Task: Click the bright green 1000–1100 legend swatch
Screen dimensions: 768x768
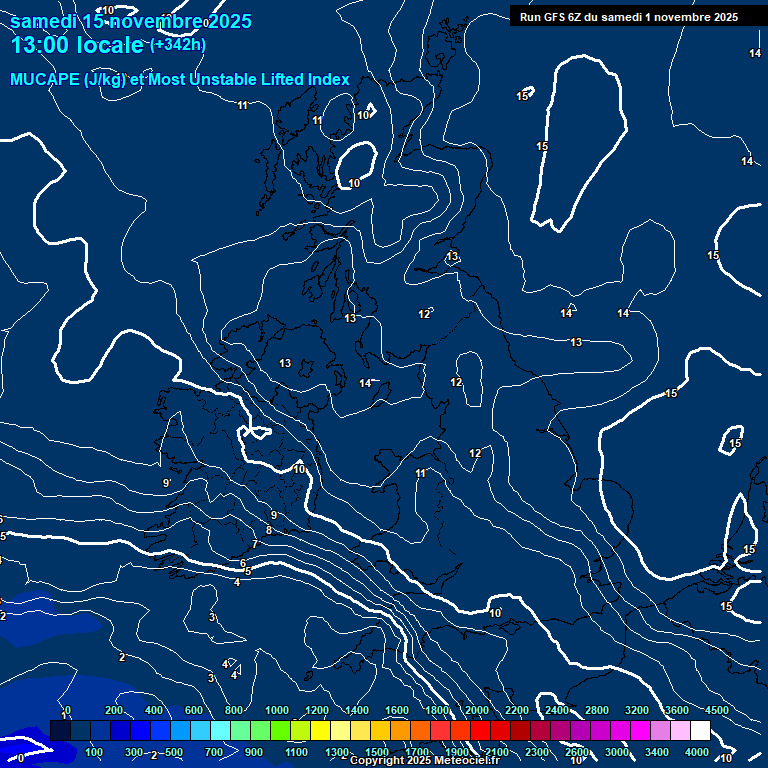Action: tap(280, 730)
